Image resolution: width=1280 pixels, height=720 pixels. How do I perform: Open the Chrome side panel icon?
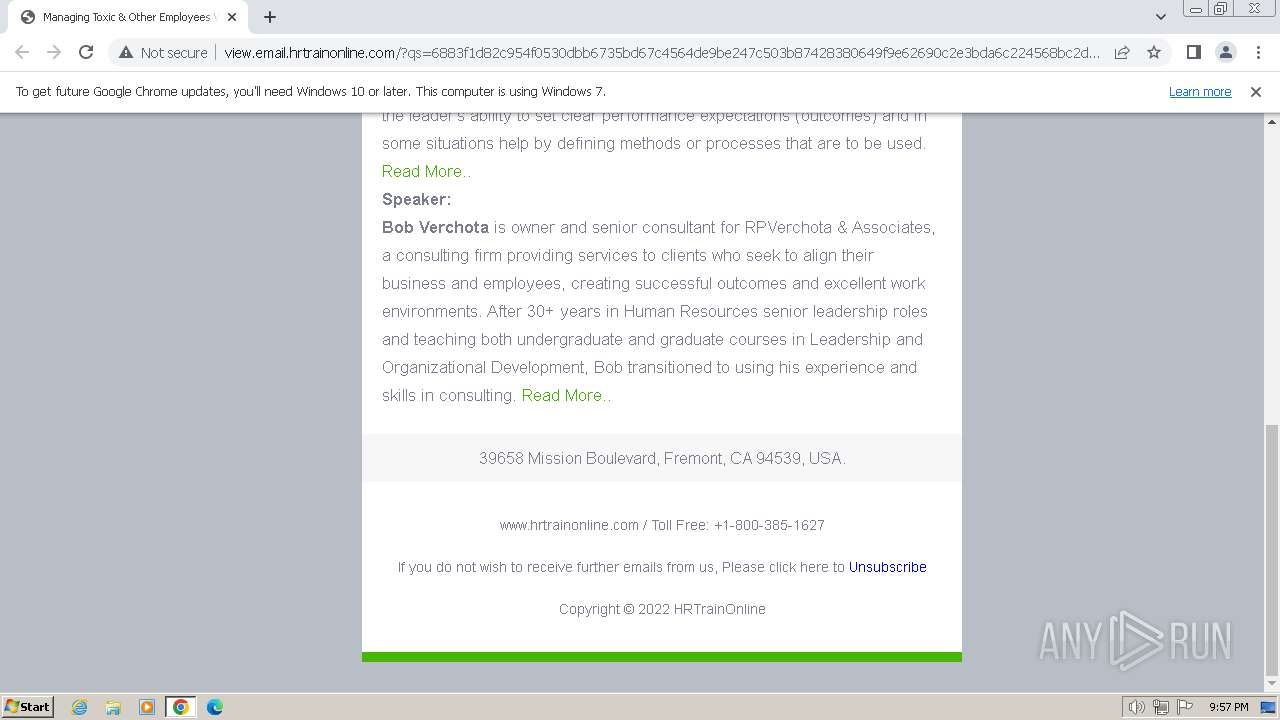pyautogui.click(x=1193, y=53)
